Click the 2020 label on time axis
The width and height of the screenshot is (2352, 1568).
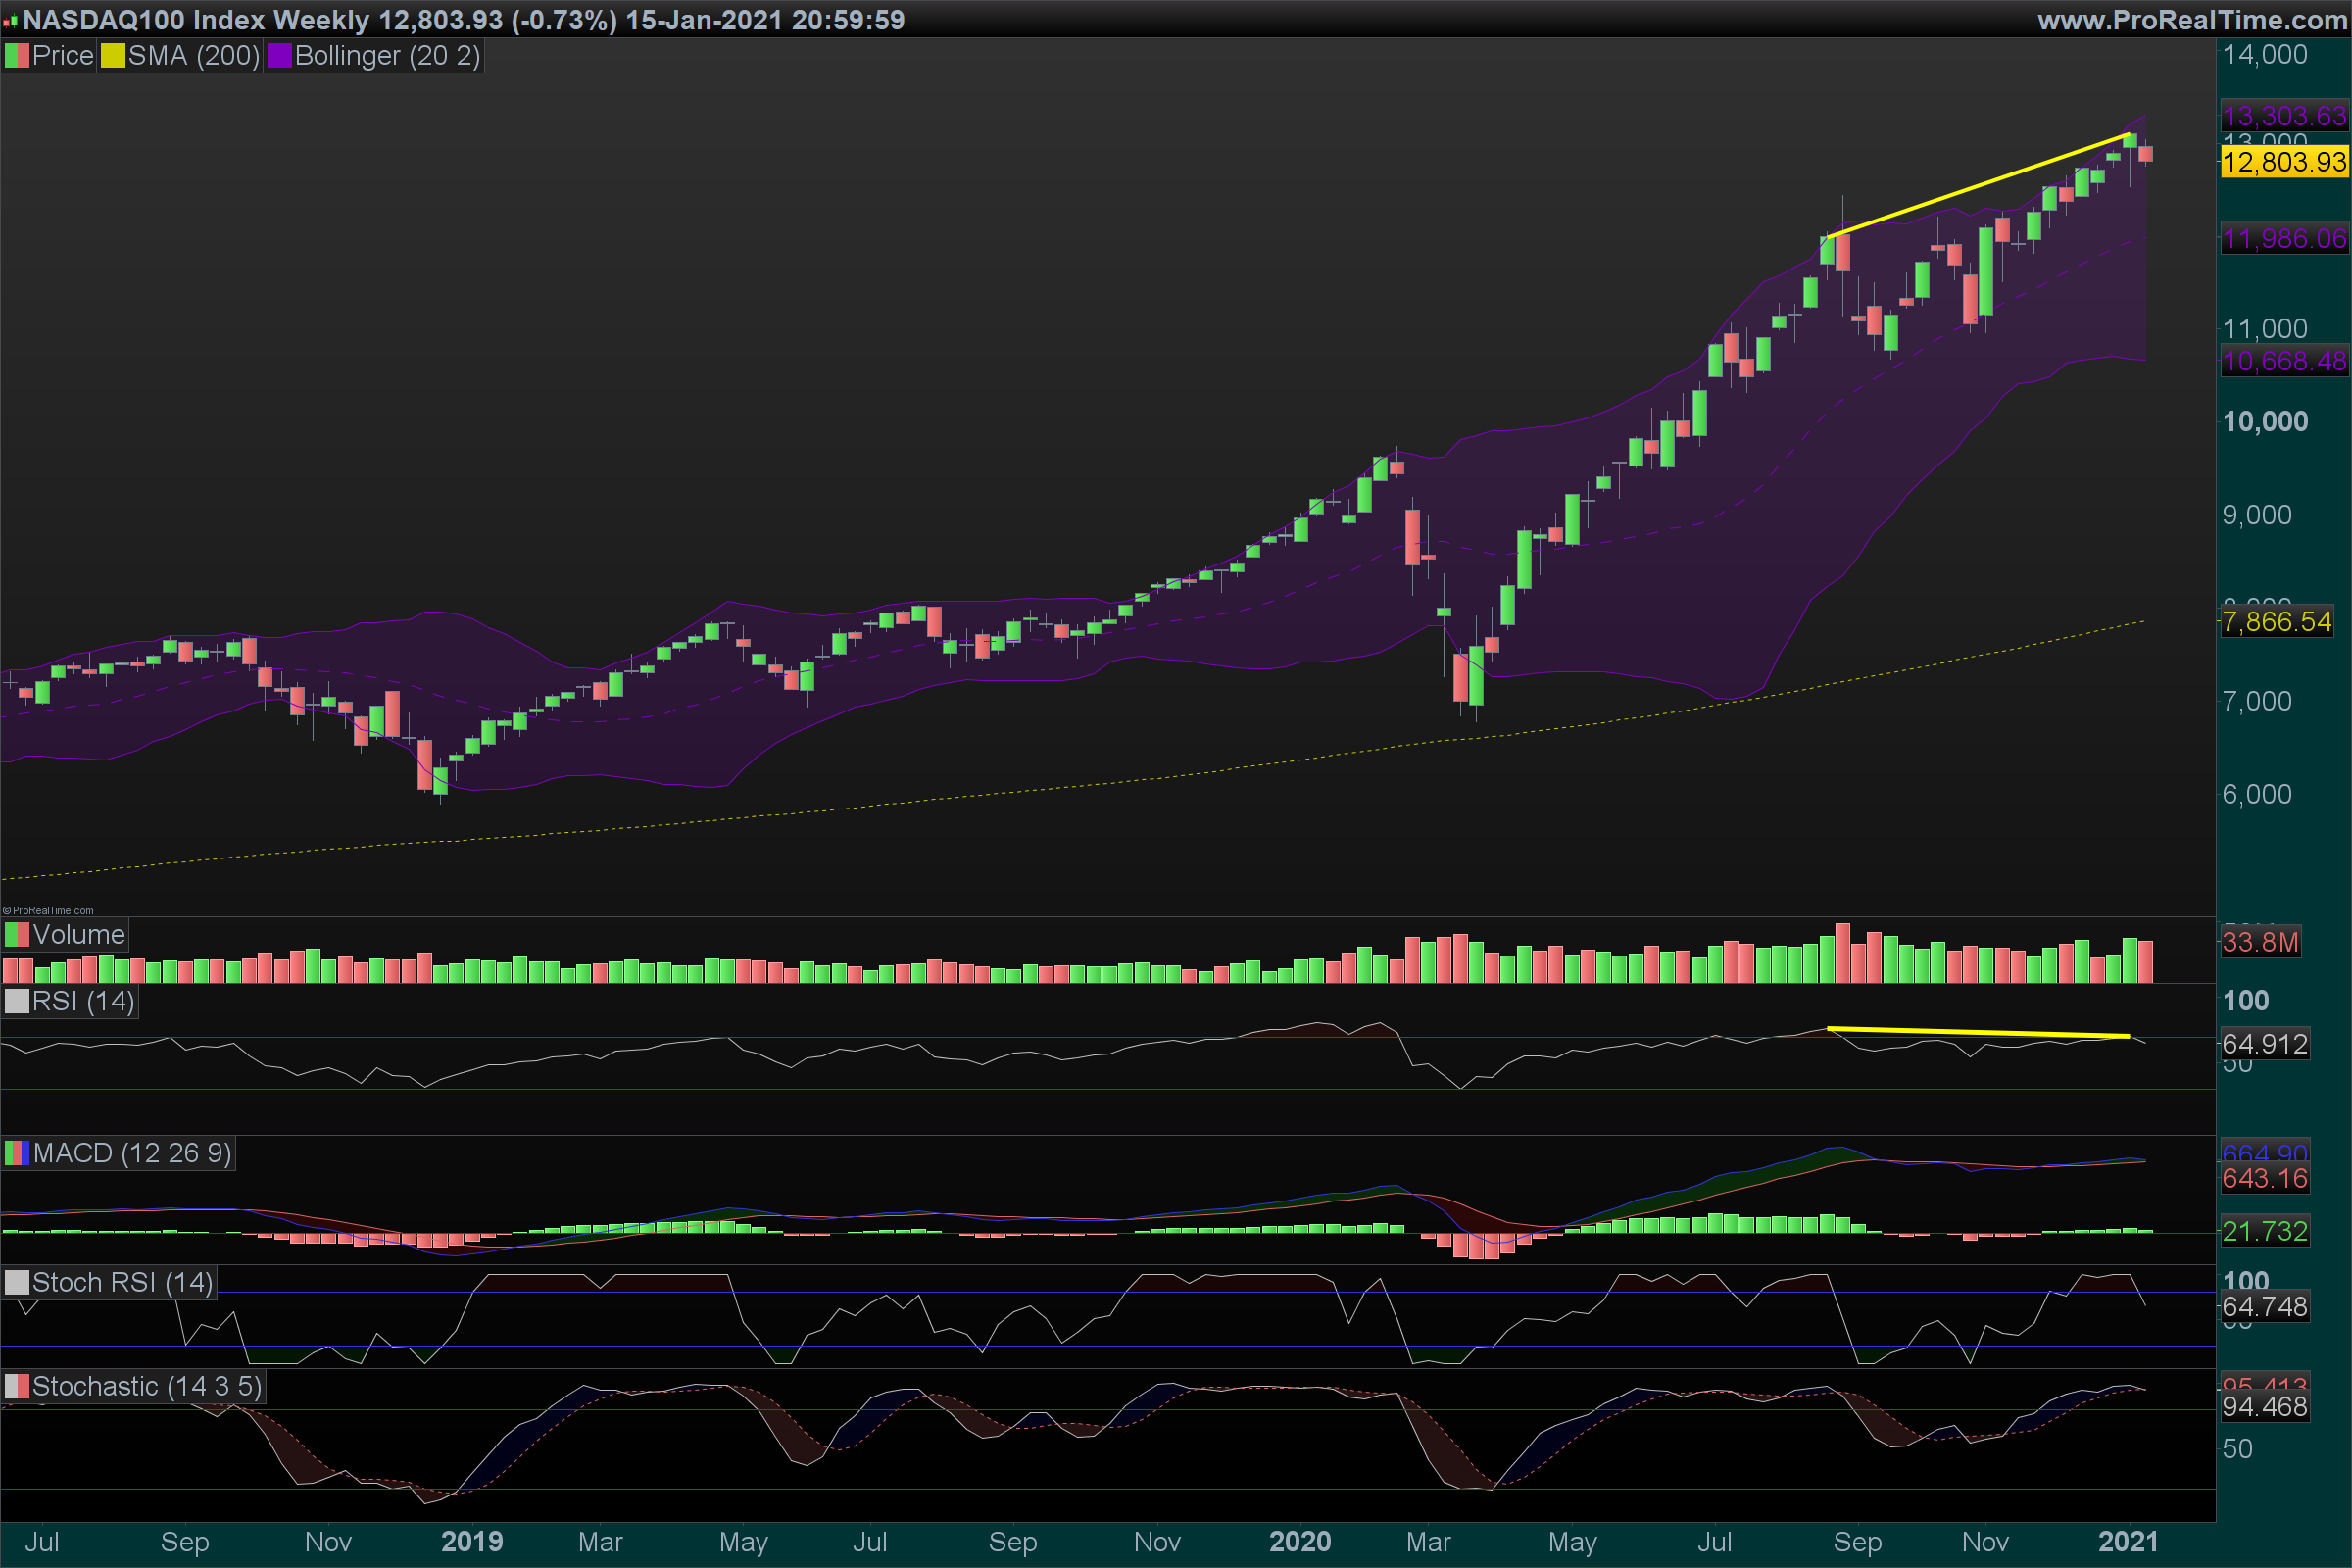pos(1300,1541)
